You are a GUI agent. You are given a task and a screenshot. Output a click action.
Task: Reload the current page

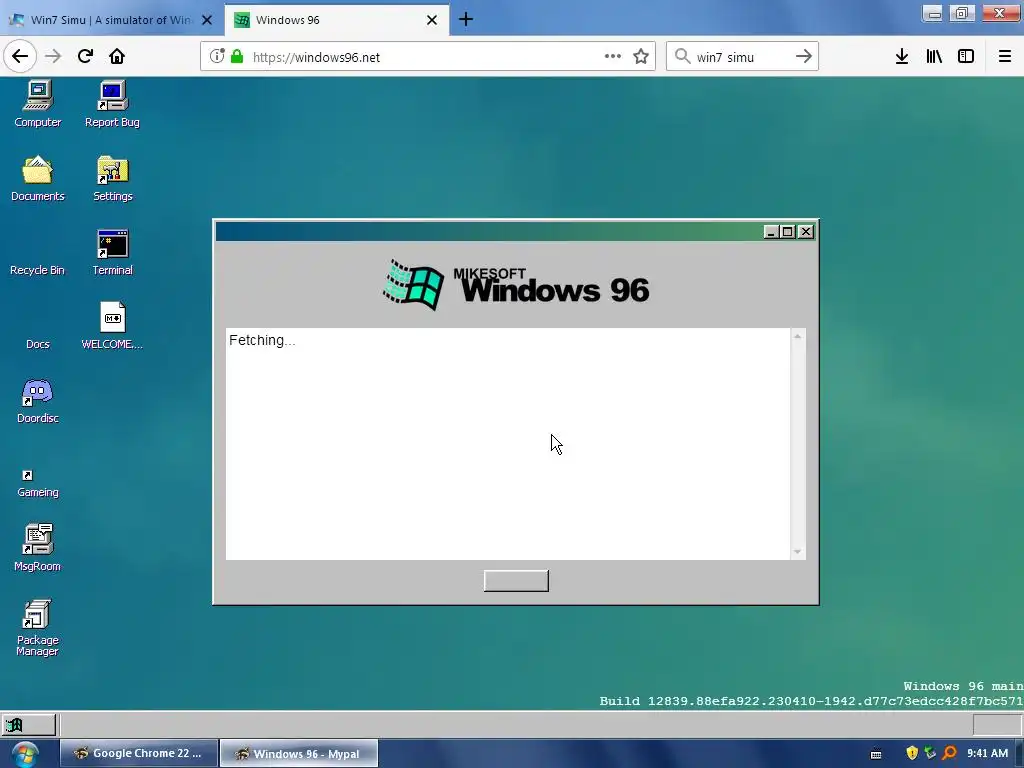85,56
